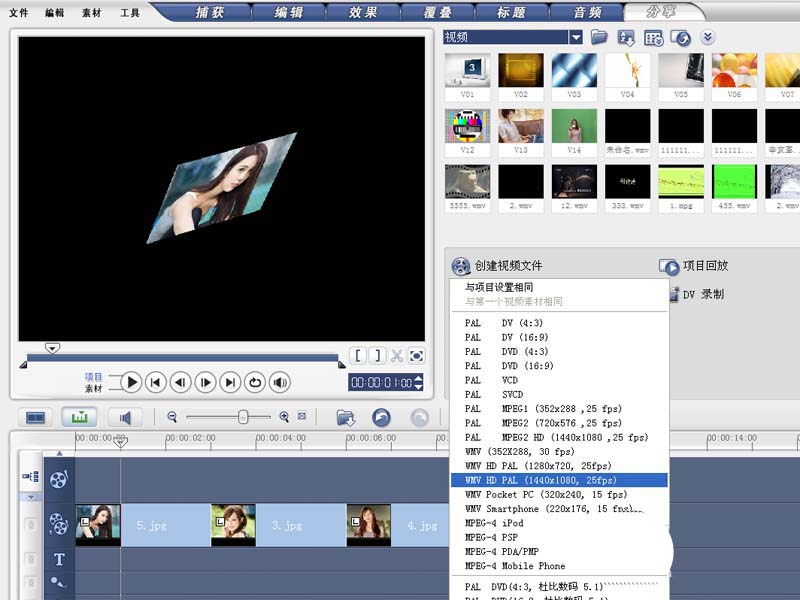Mute via the system volume speaker icon
Viewport: 800px width, 600px height.
point(280,382)
